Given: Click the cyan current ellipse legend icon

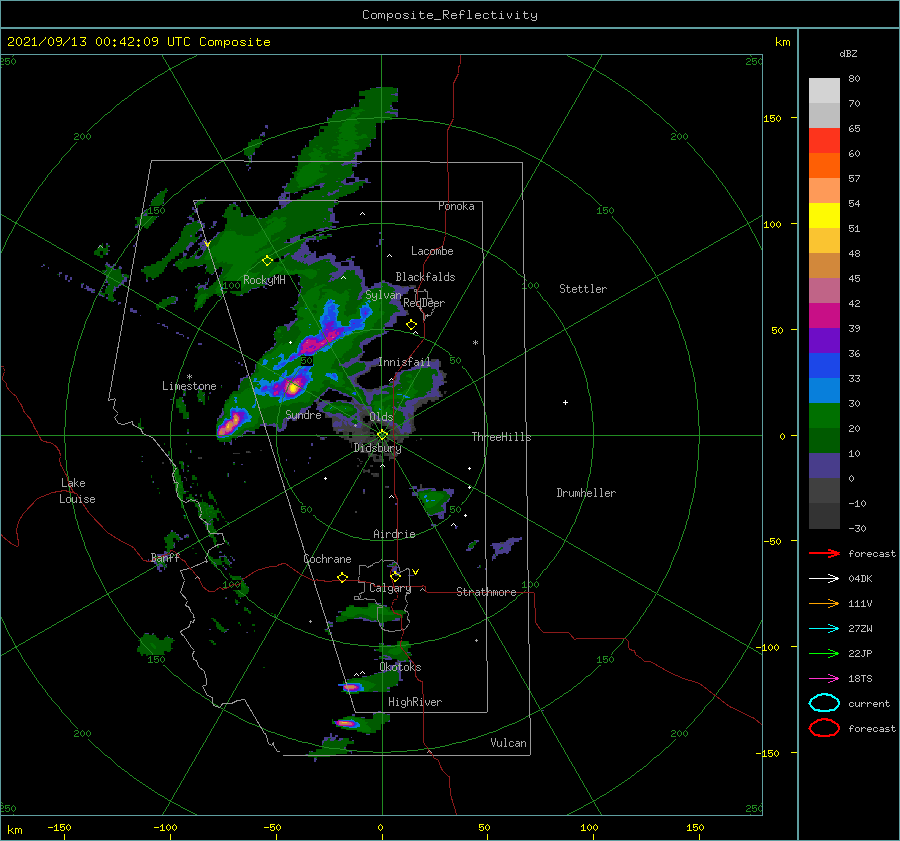Looking at the screenshot, I should pos(824,703).
